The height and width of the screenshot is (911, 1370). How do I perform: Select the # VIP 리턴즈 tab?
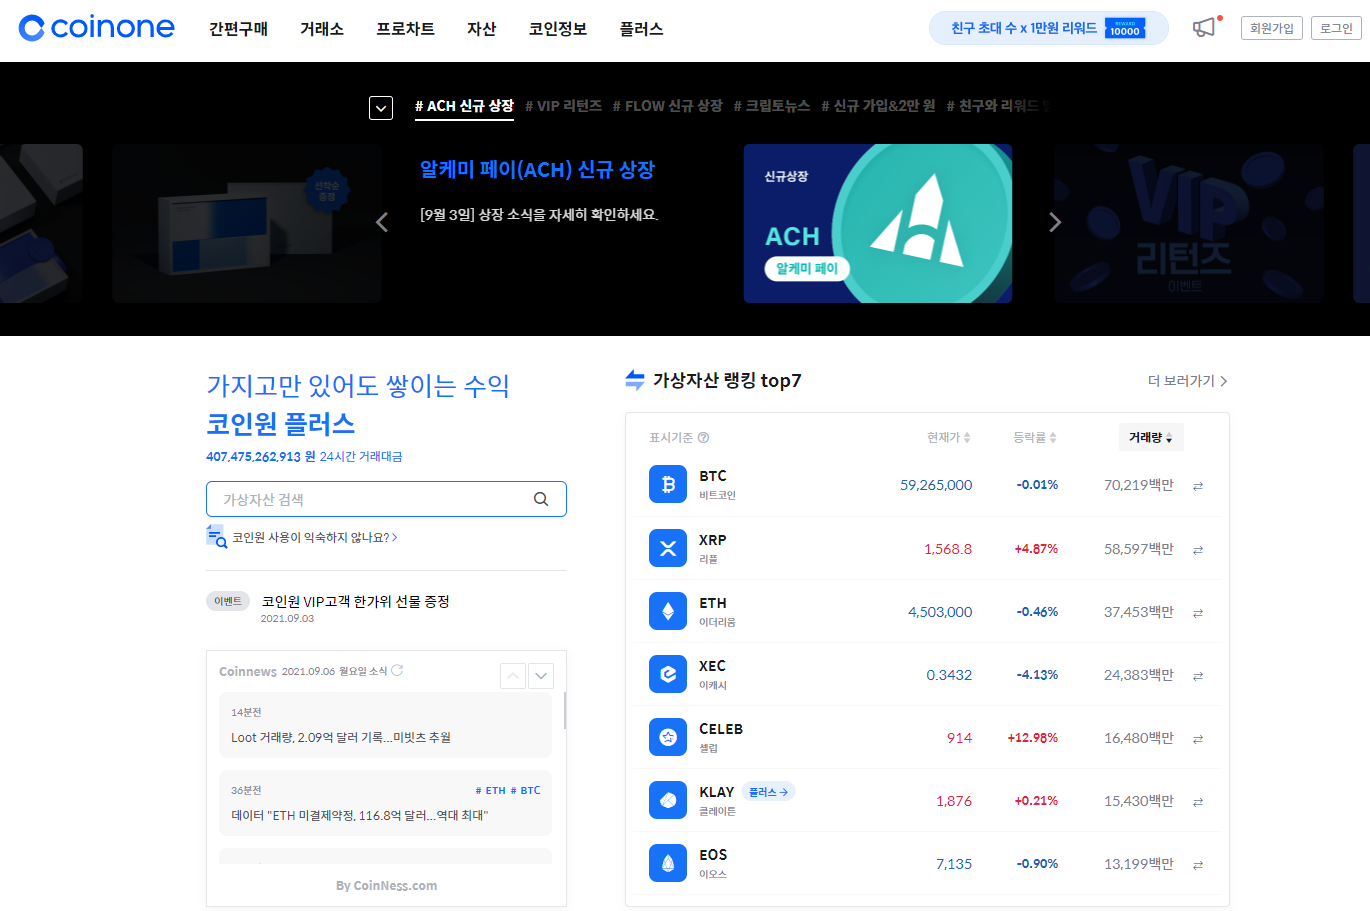pos(563,106)
